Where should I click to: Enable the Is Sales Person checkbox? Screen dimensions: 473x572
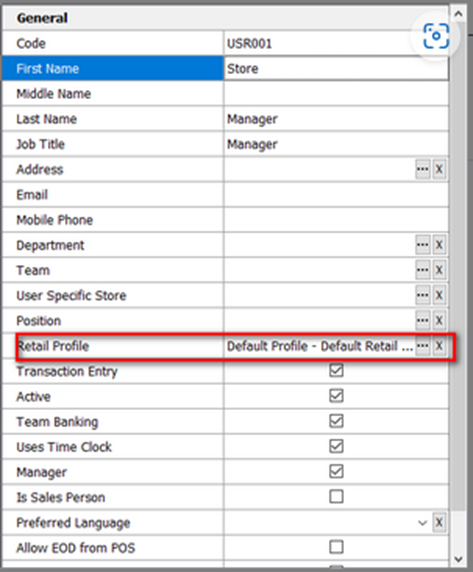pyautogui.click(x=336, y=496)
